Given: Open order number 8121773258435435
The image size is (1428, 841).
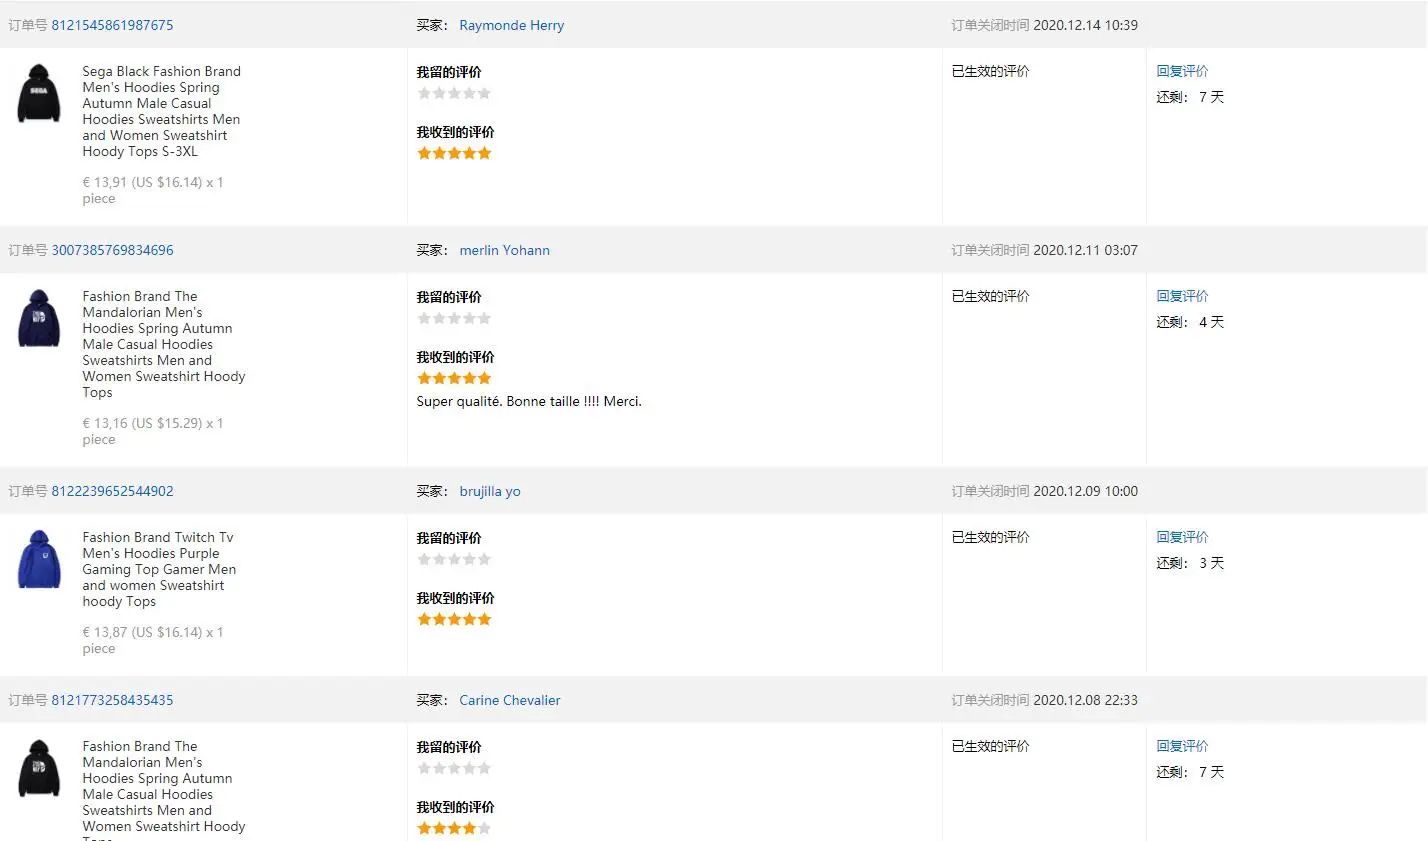Looking at the screenshot, I should pyautogui.click(x=112, y=700).
